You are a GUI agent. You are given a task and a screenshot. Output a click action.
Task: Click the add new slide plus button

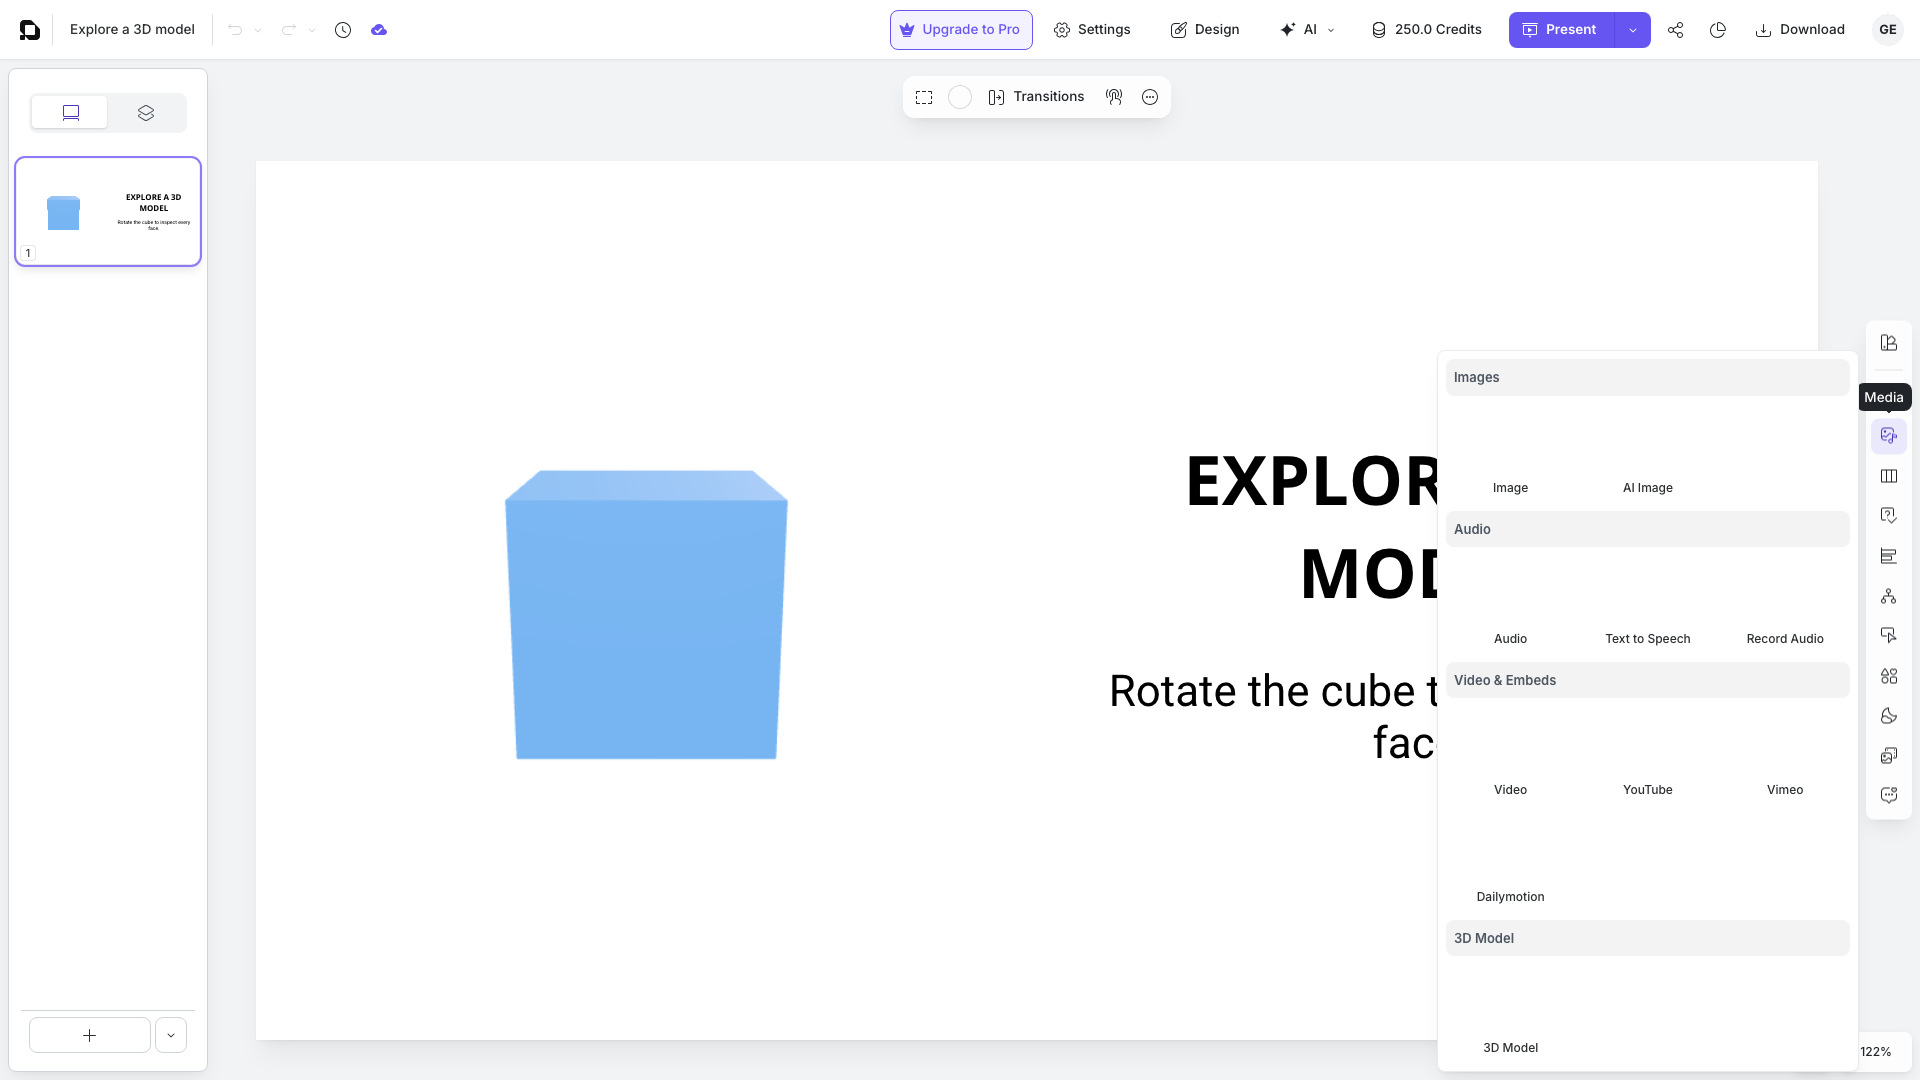(x=90, y=1036)
